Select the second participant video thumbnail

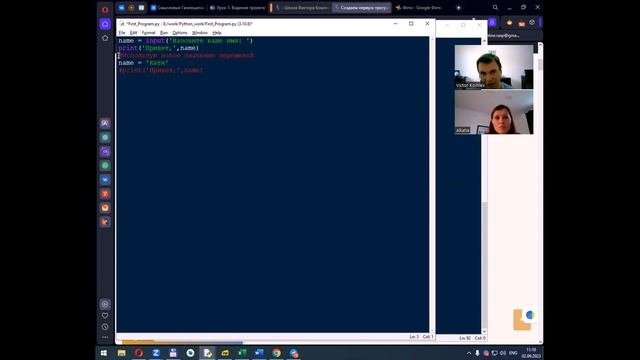(x=494, y=112)
